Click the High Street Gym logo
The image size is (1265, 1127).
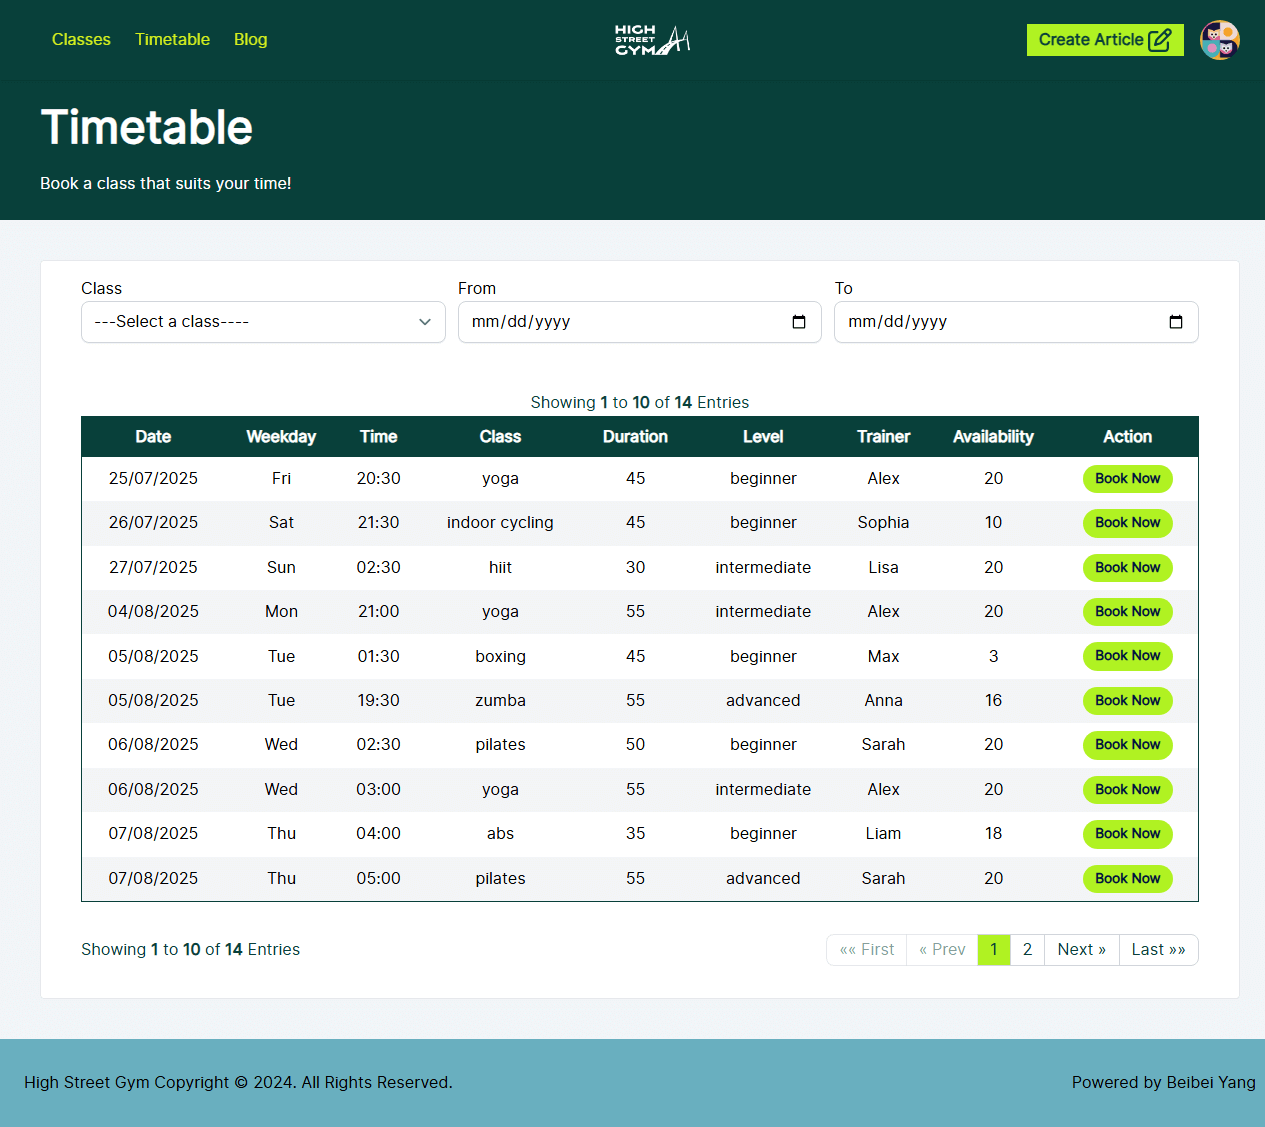tap(652, 40)
